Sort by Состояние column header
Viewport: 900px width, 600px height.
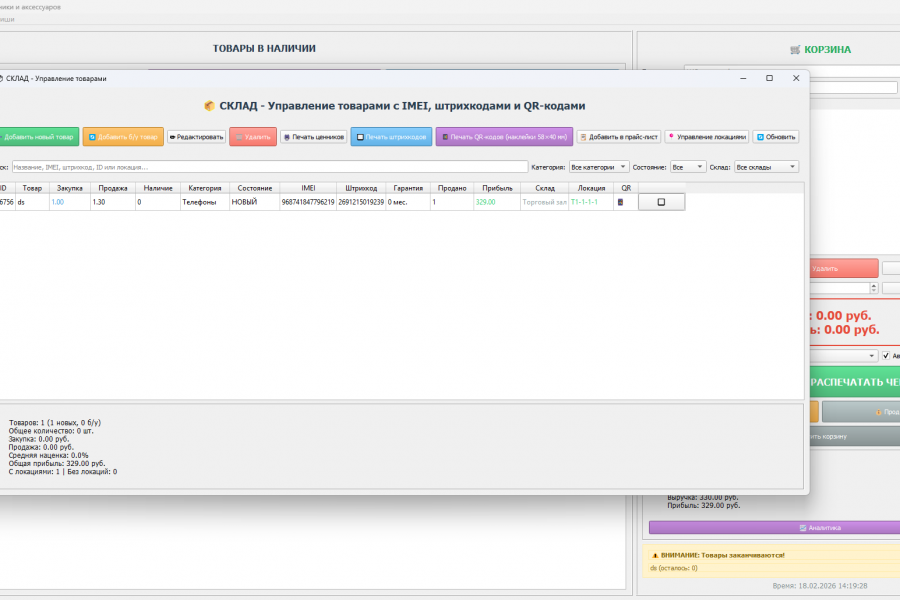(255, 188)
